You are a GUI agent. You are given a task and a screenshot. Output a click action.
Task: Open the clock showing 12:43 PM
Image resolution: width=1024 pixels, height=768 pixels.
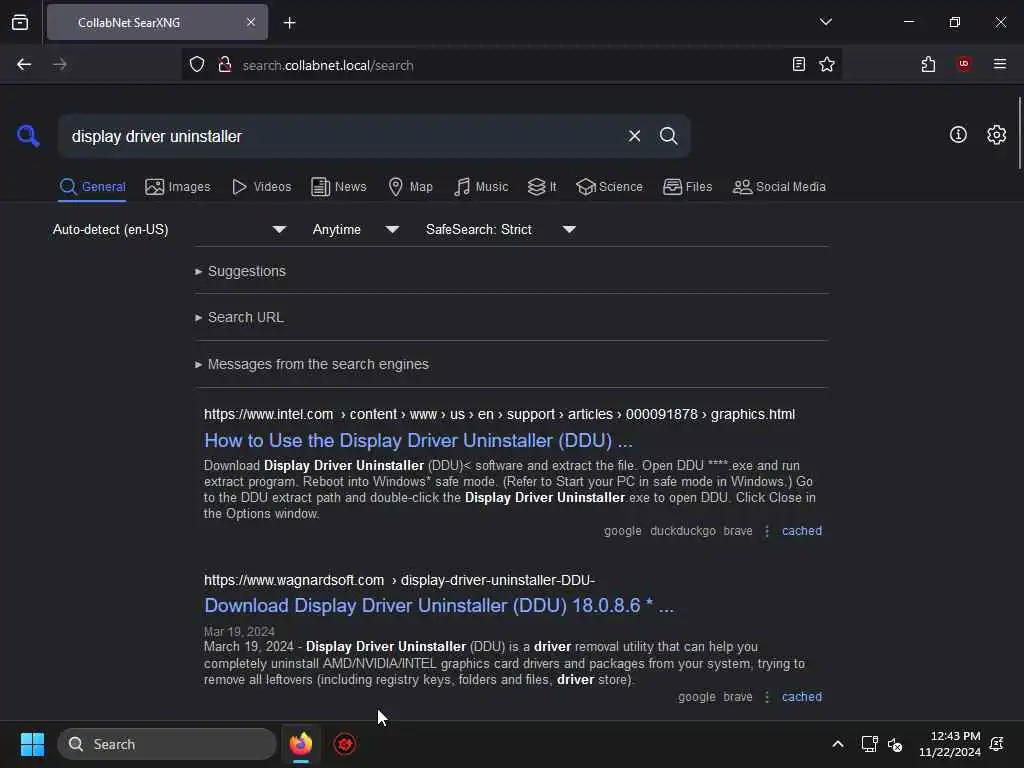pos(950,744)
